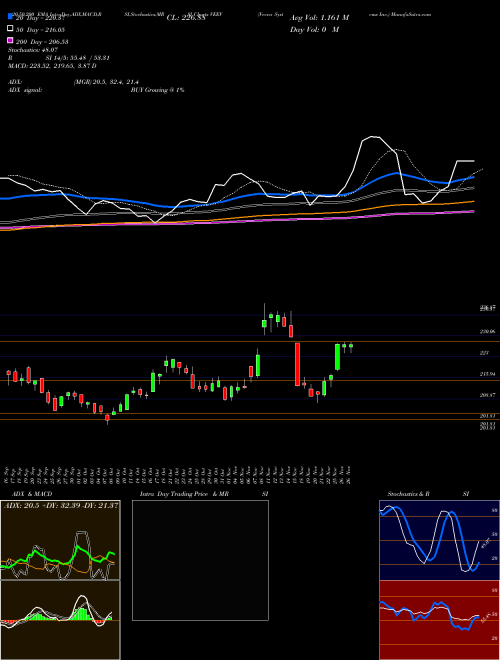Viewport: 500px width, 660px height.
Task: Click the 'MACD: 223.32, 219.65, 3.67' line
Action: pos(52,66)
